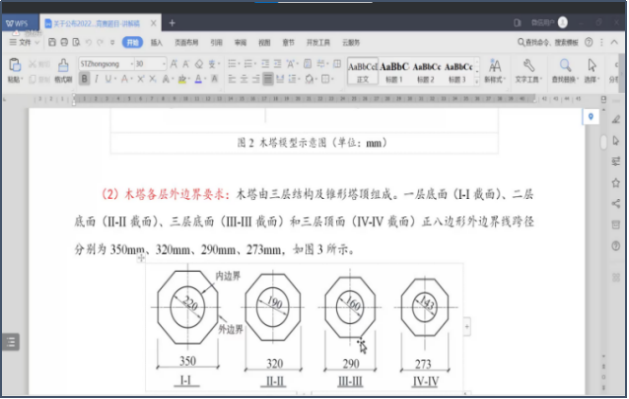Decrease paragraph indent
This screenshot has width=629, height=399.
(266, 64)
